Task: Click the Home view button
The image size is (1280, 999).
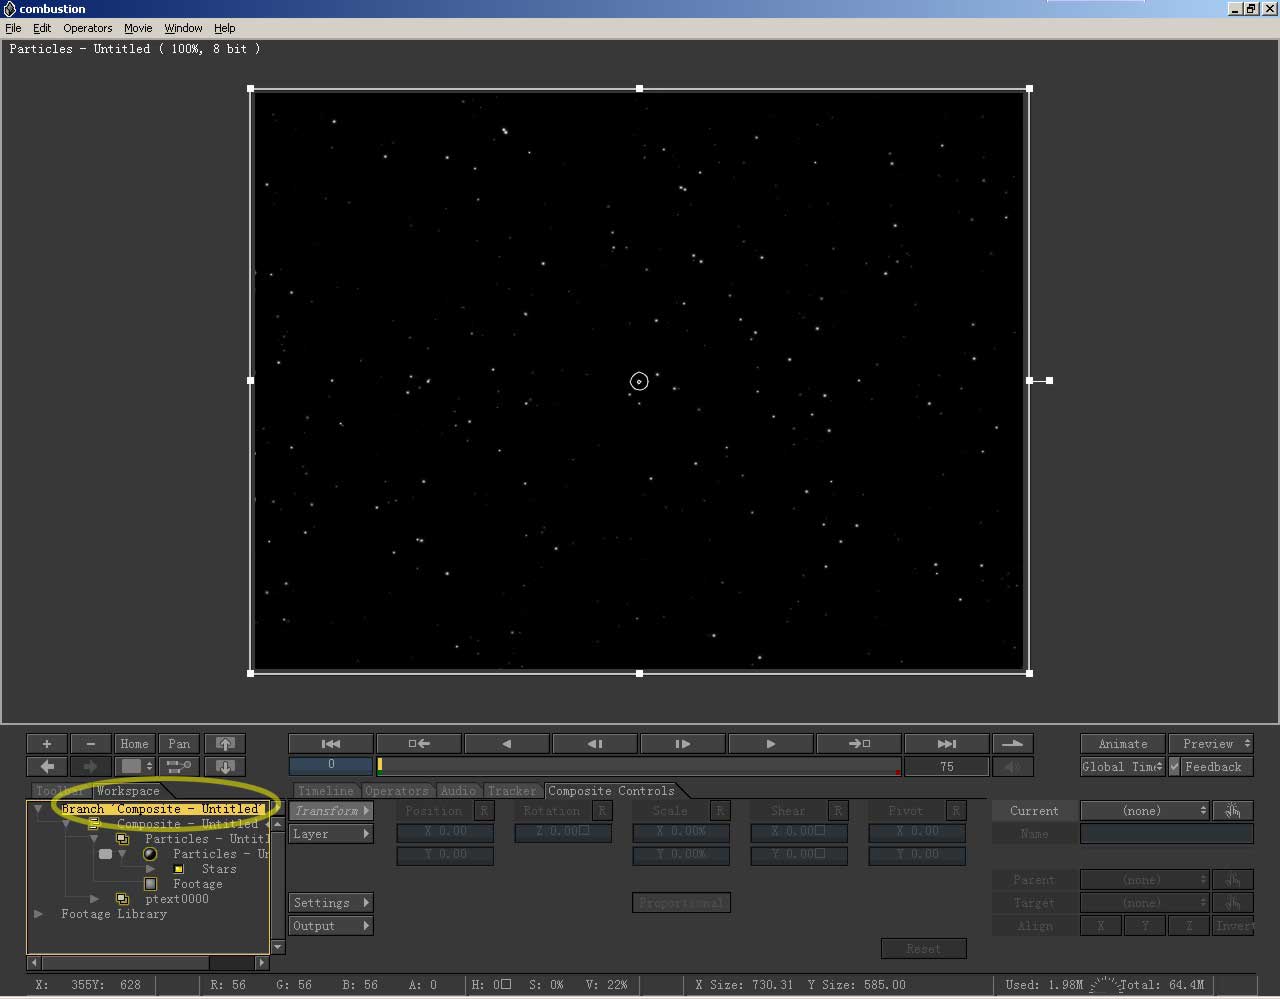Action: tap(134, 744)
